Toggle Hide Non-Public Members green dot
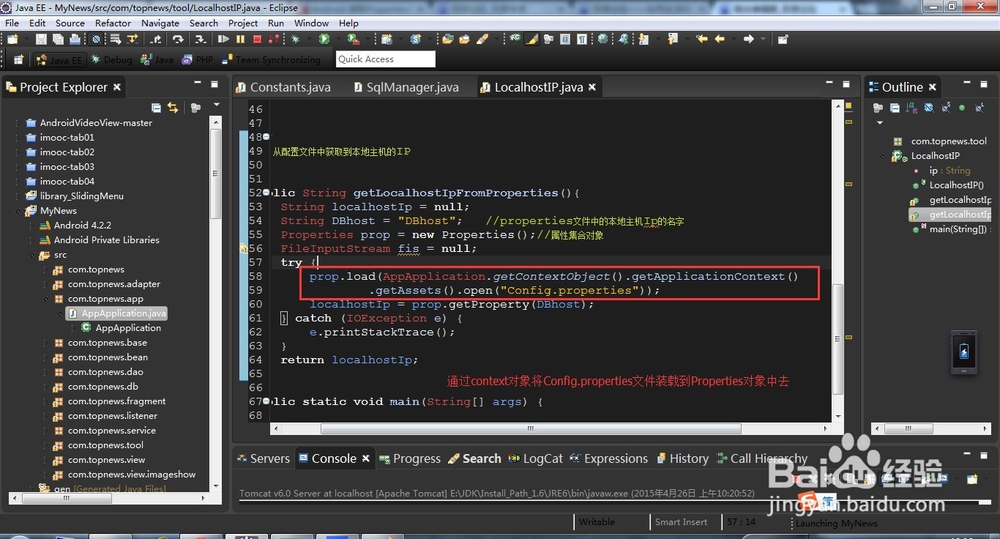Image resolution: width=1000 pixels, height=539 pixels. point(962,108)
